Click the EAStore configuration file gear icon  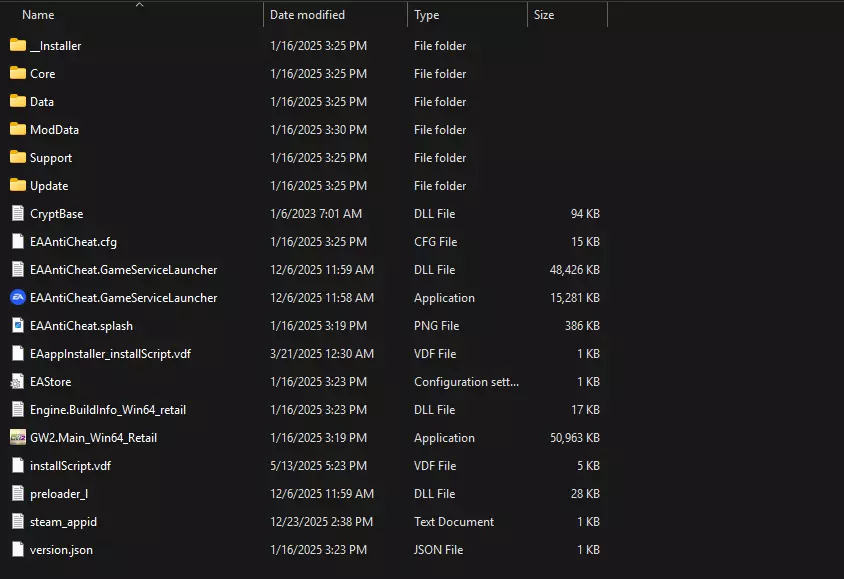17,381
